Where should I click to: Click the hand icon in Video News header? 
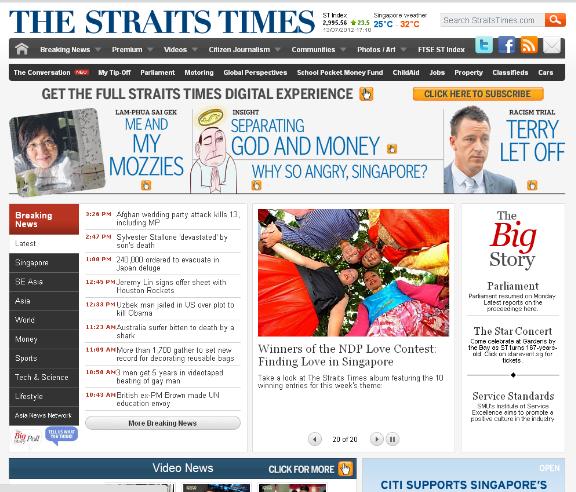coord(345,469)
